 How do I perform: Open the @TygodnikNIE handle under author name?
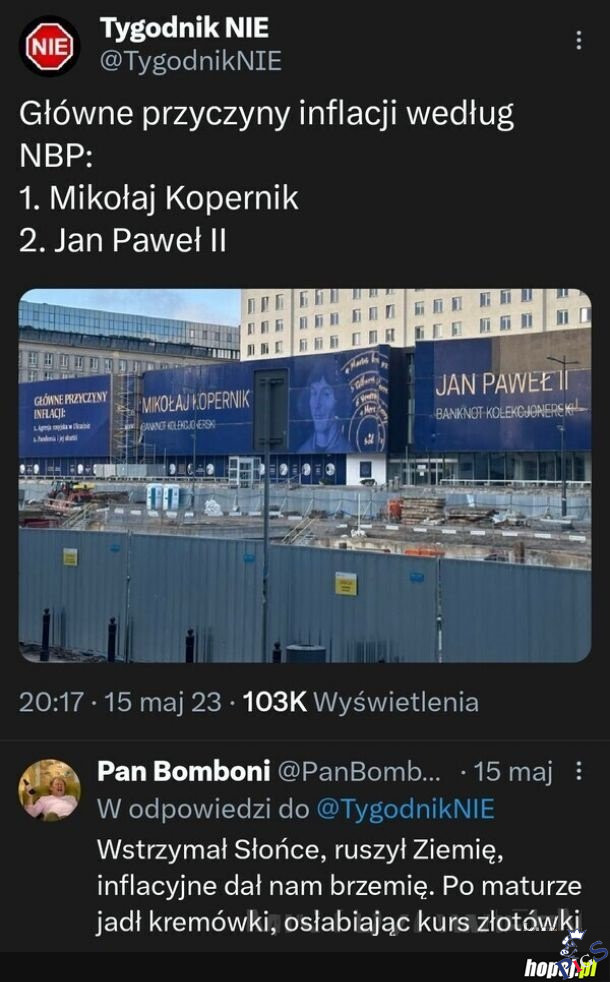pyautogui.click(x=190, y=61)
